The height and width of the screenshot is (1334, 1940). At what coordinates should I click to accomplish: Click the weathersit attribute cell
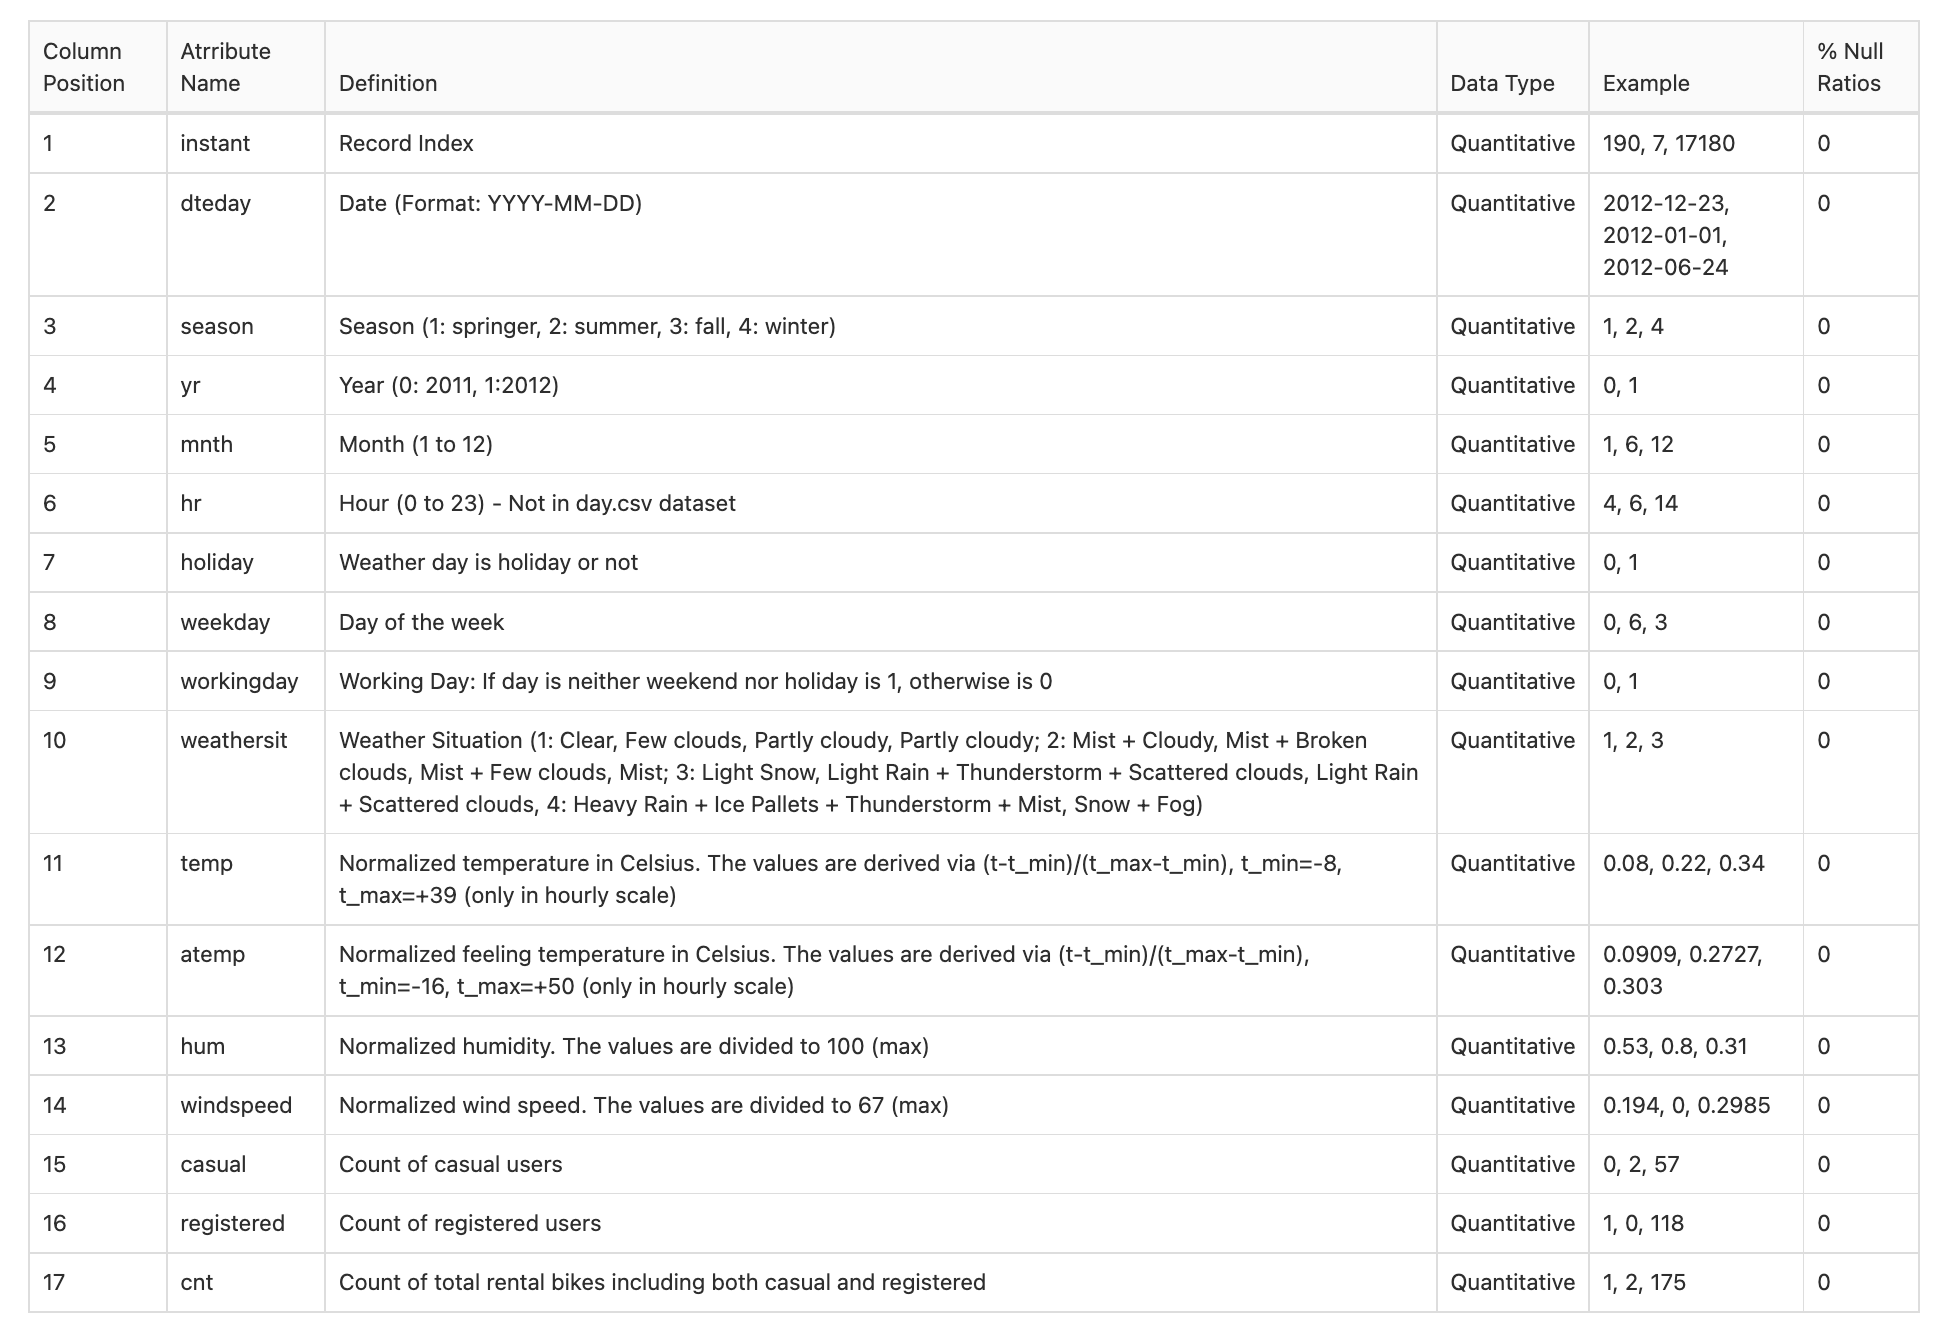point(245,772)
